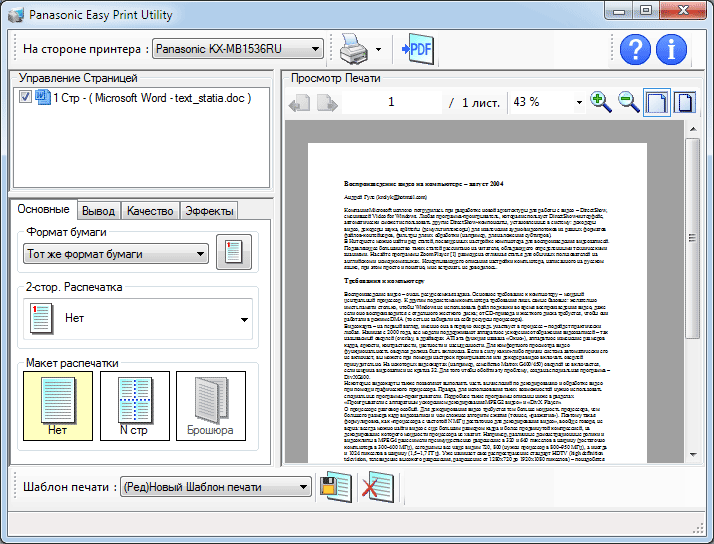The height and width of the screenshot is (544, 714).
Task: Click the document page in print preview
Action: click(x=477, y=303)
